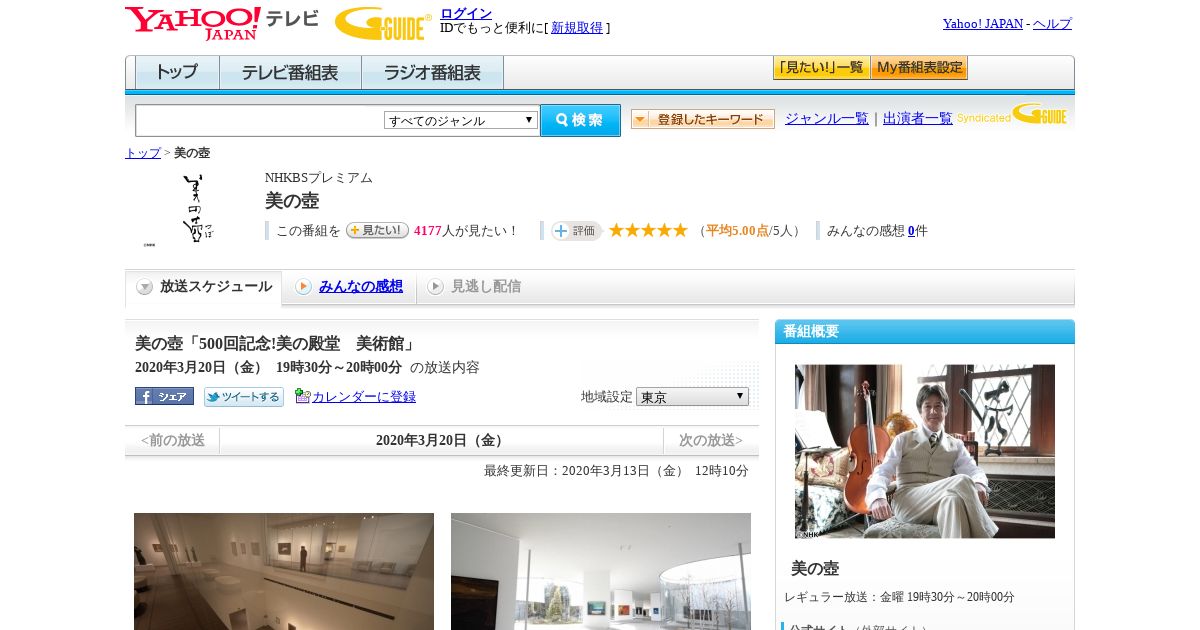
Task: Click the Yahoo! JAPAN テレビ logo
Action: pyautogui.click(x=222, y=23)
